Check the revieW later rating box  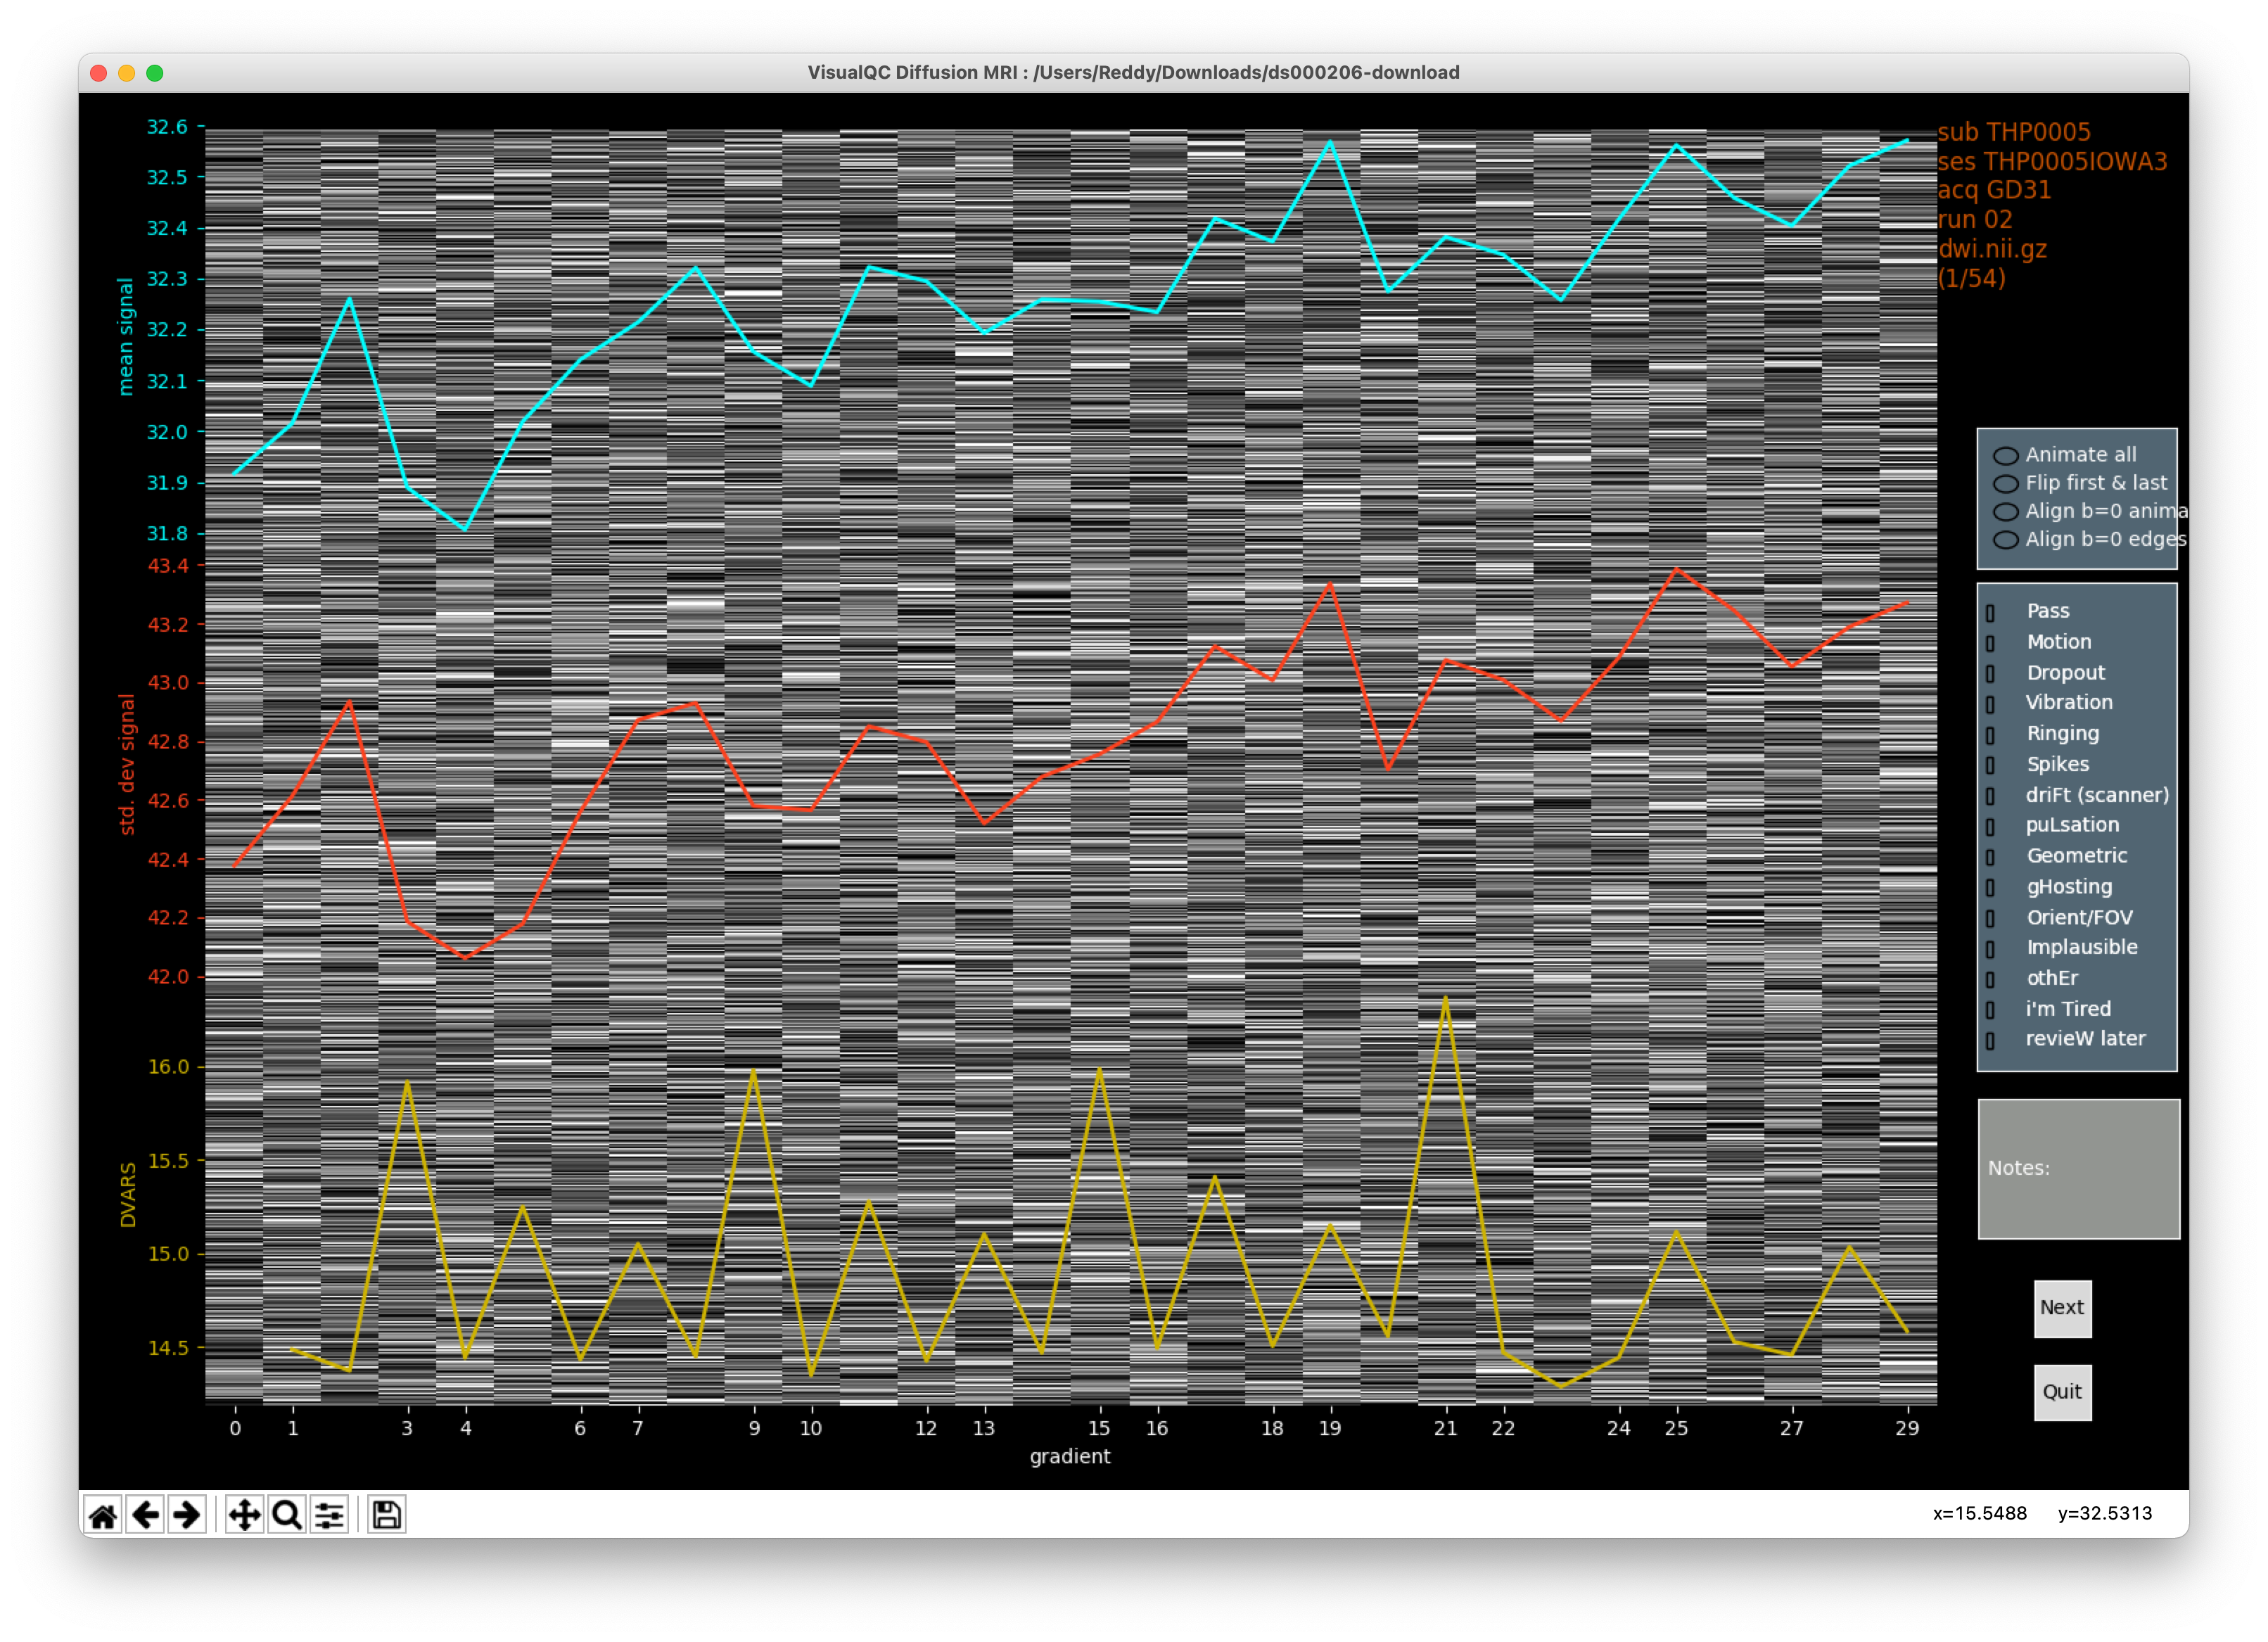point(1990,1040)
